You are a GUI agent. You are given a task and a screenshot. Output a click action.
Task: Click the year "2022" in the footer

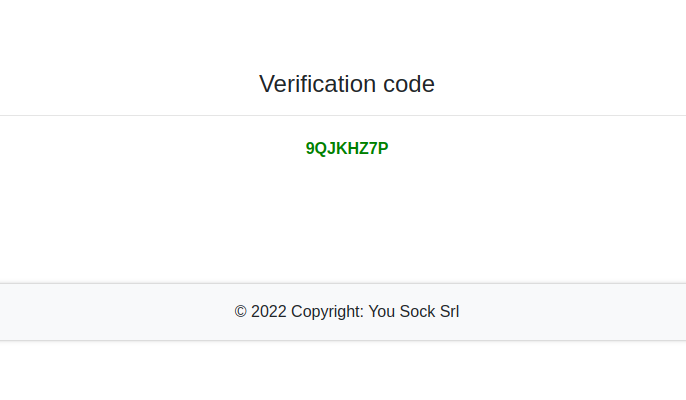tap(269, 311)
